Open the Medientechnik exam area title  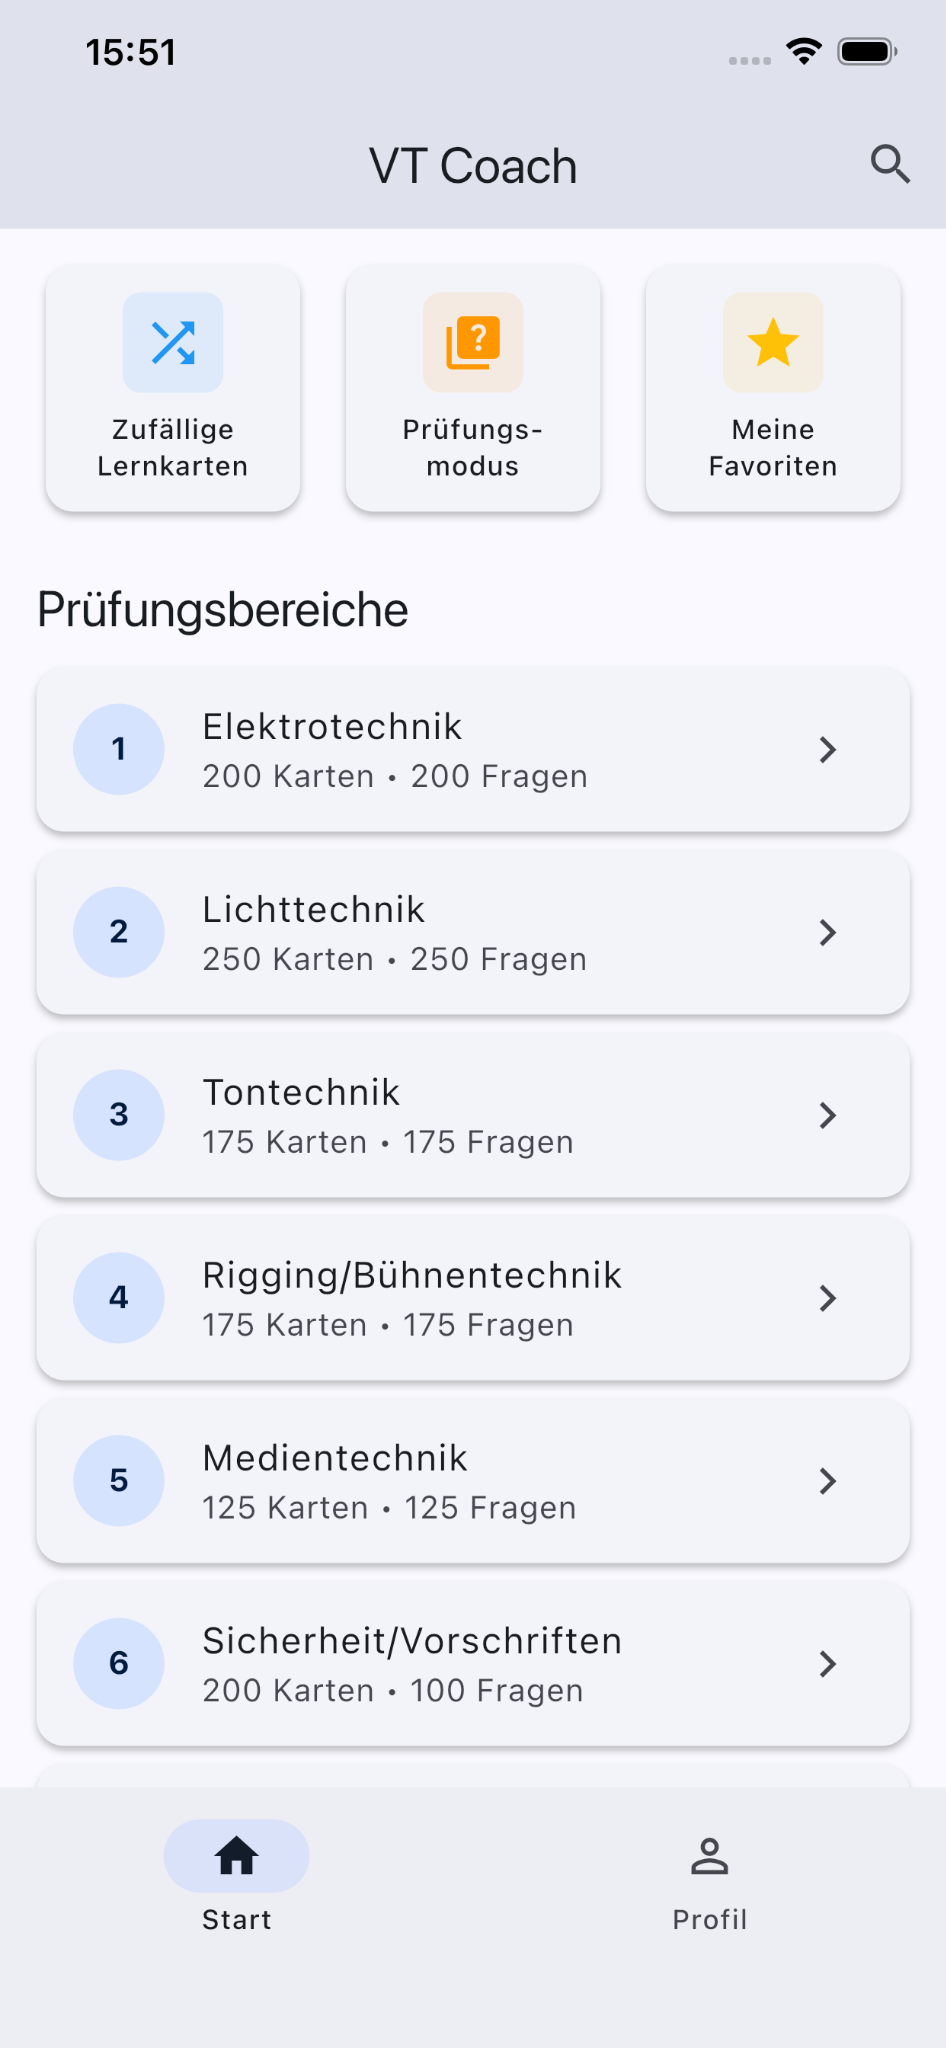335,1459
